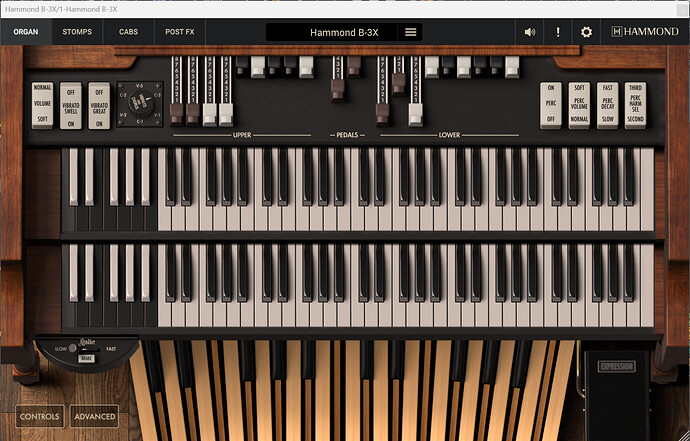Switch to the POST FX tab
Viewport: 690px width, 441px height.
tap(180, 32)
